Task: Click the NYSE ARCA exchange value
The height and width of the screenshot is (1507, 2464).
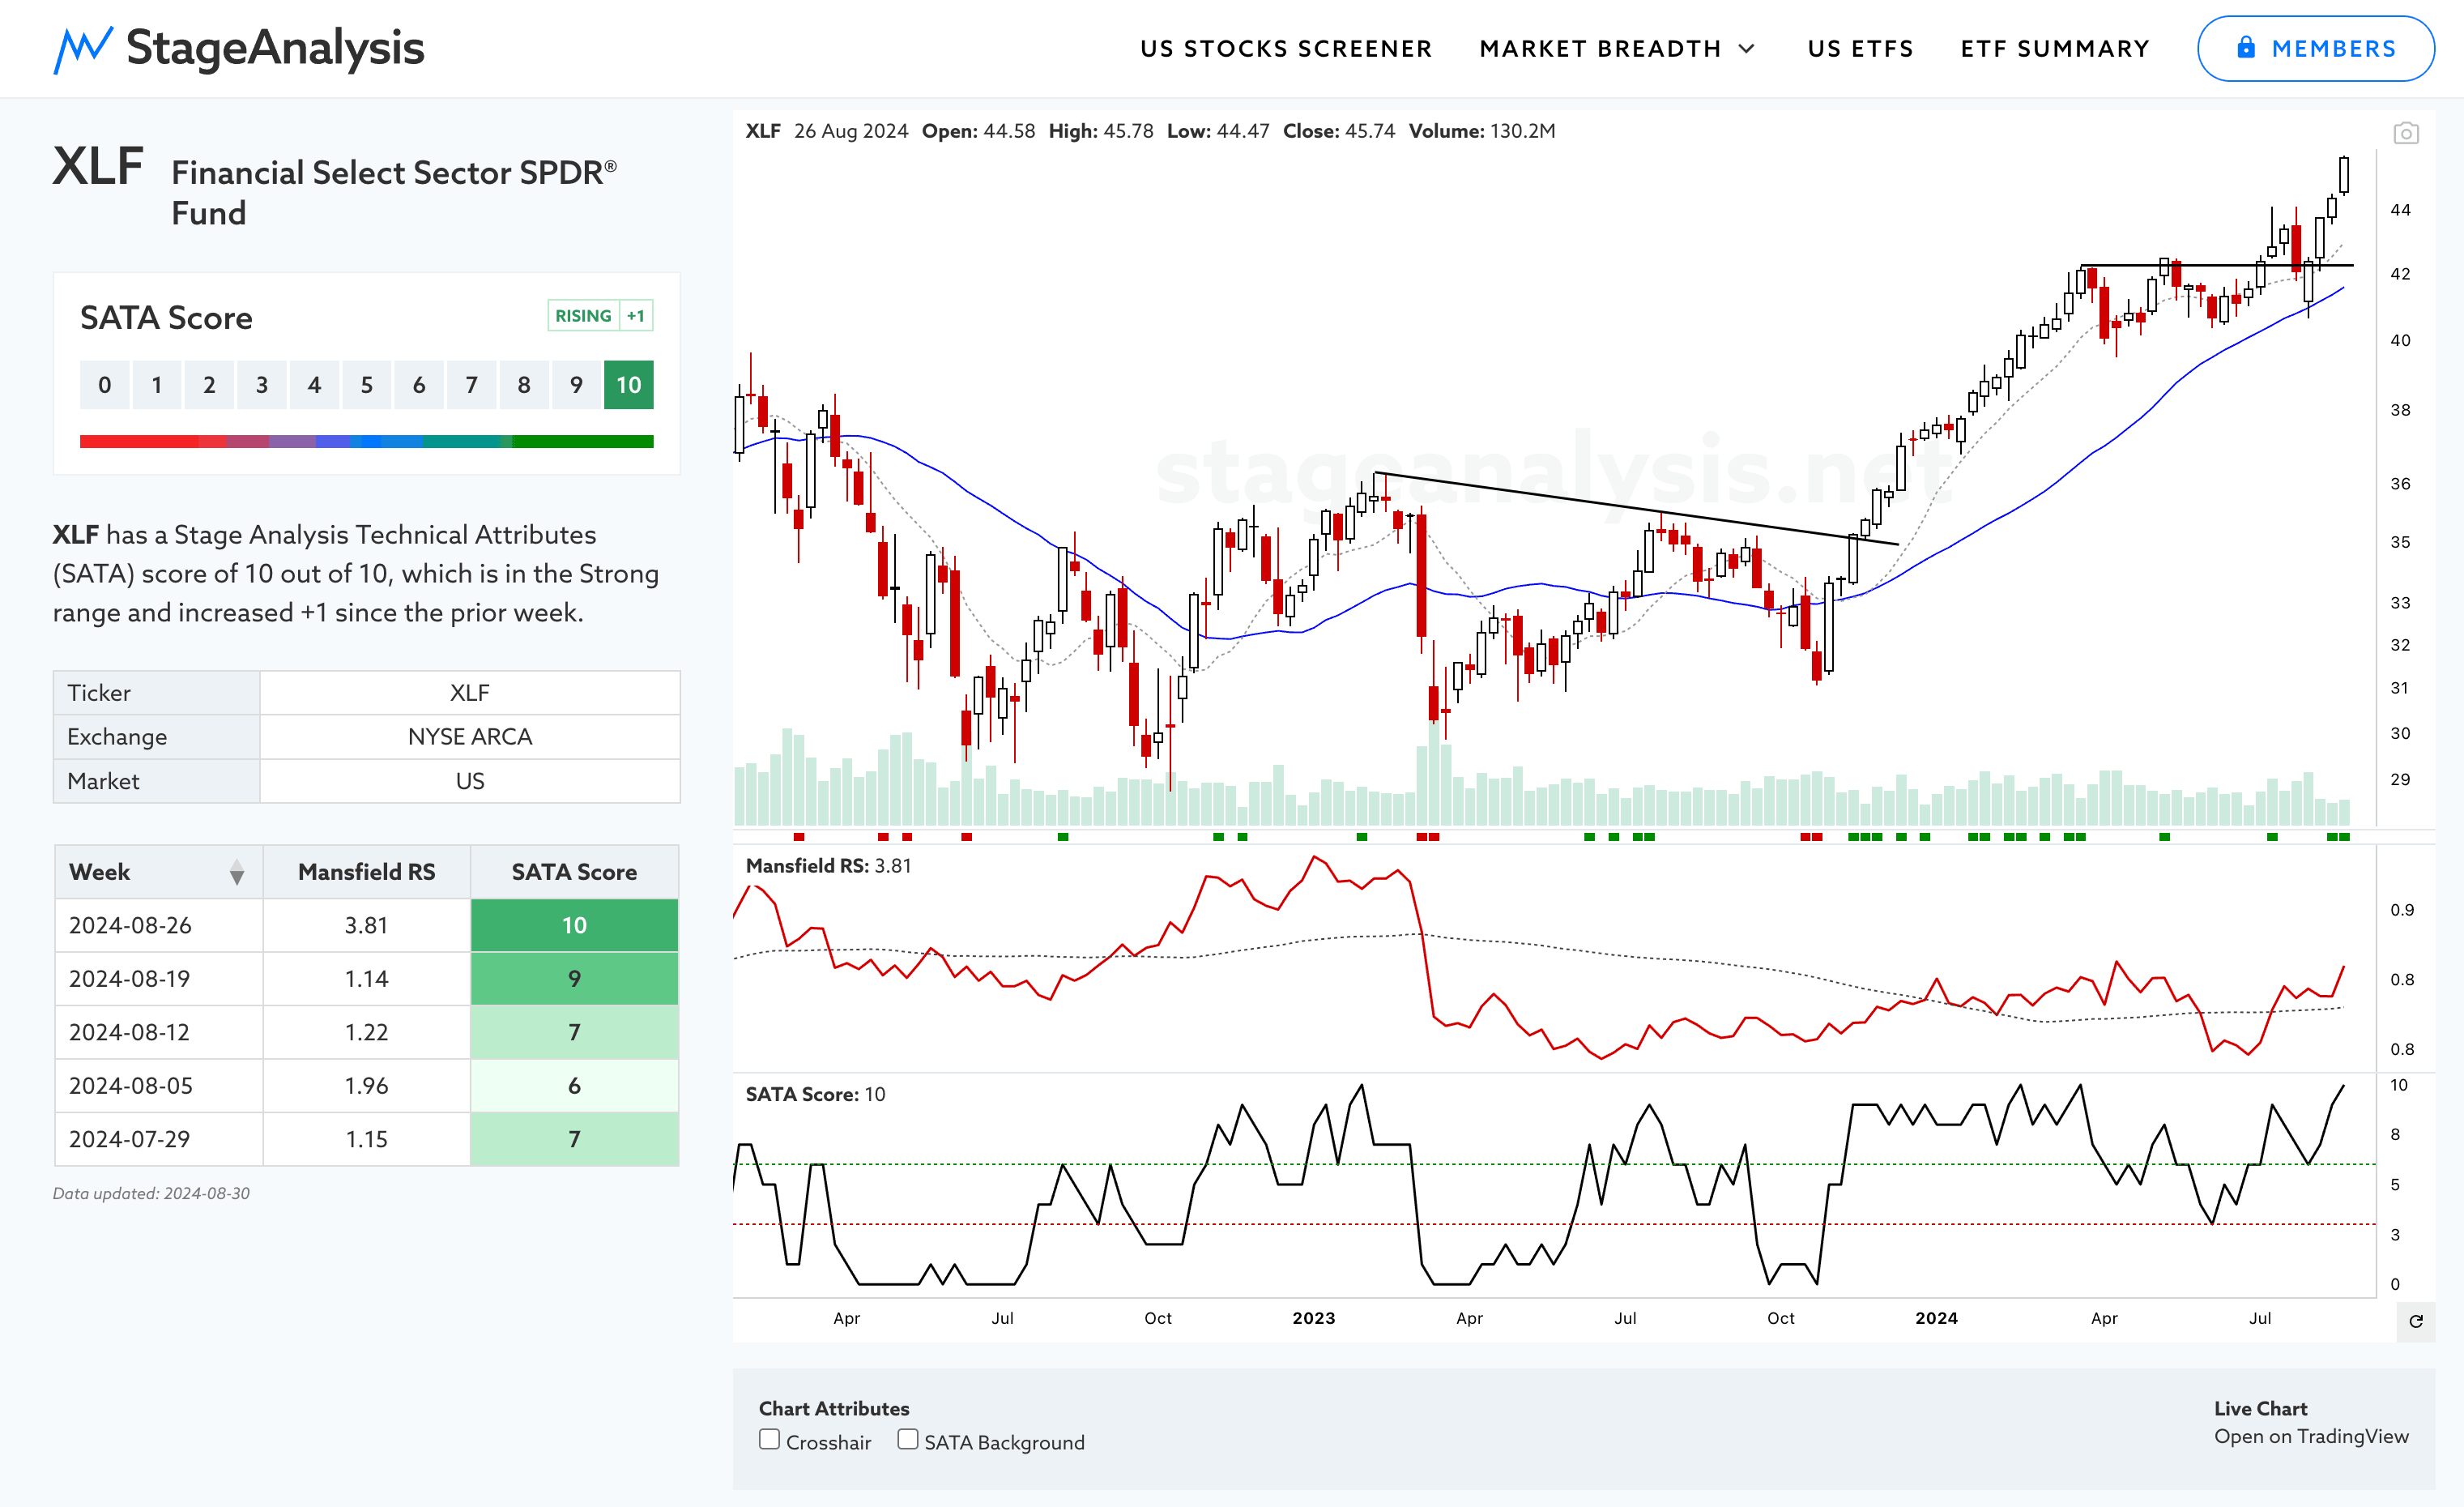Action: coord(470,737)
